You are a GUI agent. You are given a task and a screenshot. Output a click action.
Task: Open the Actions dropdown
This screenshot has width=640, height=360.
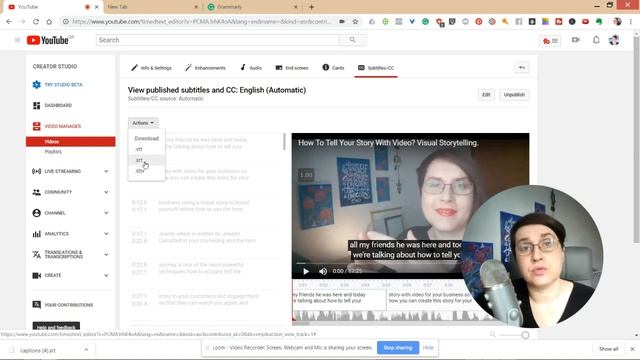(143, 123)
